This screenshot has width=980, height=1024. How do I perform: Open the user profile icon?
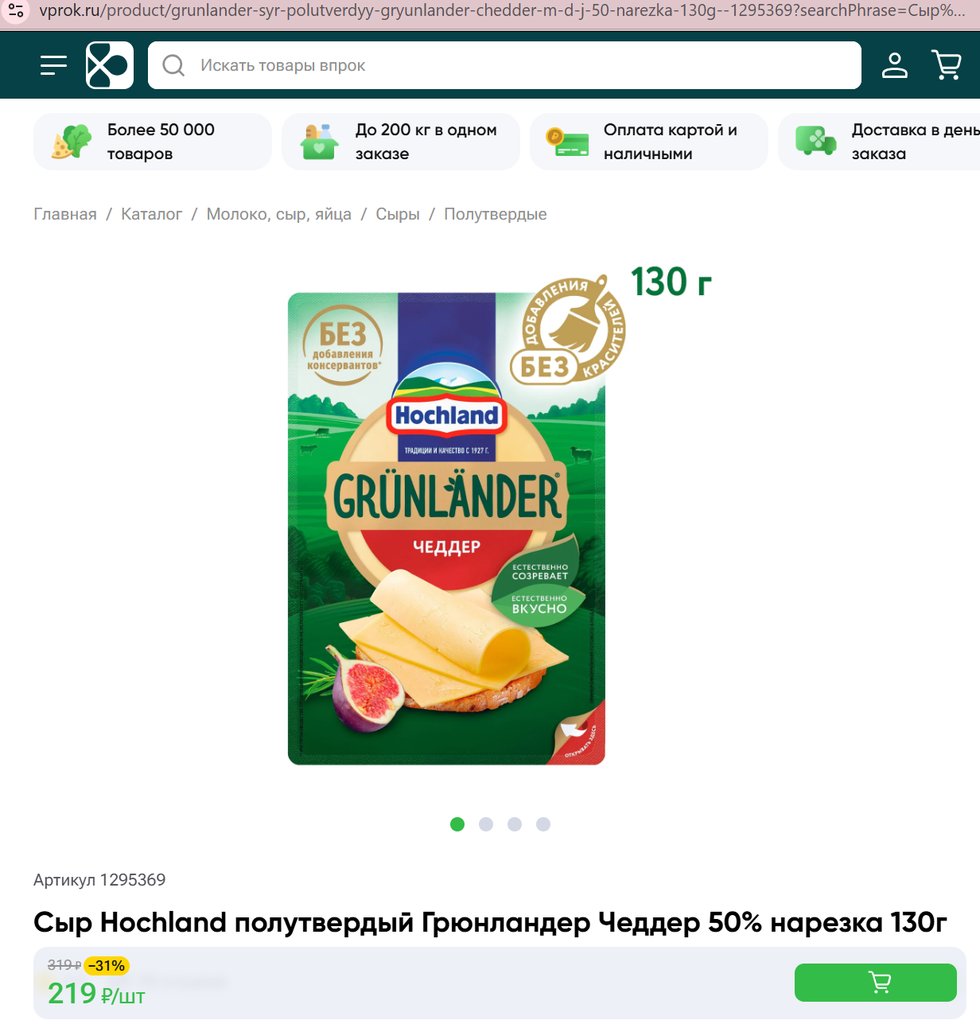click(x=894, y=65)
